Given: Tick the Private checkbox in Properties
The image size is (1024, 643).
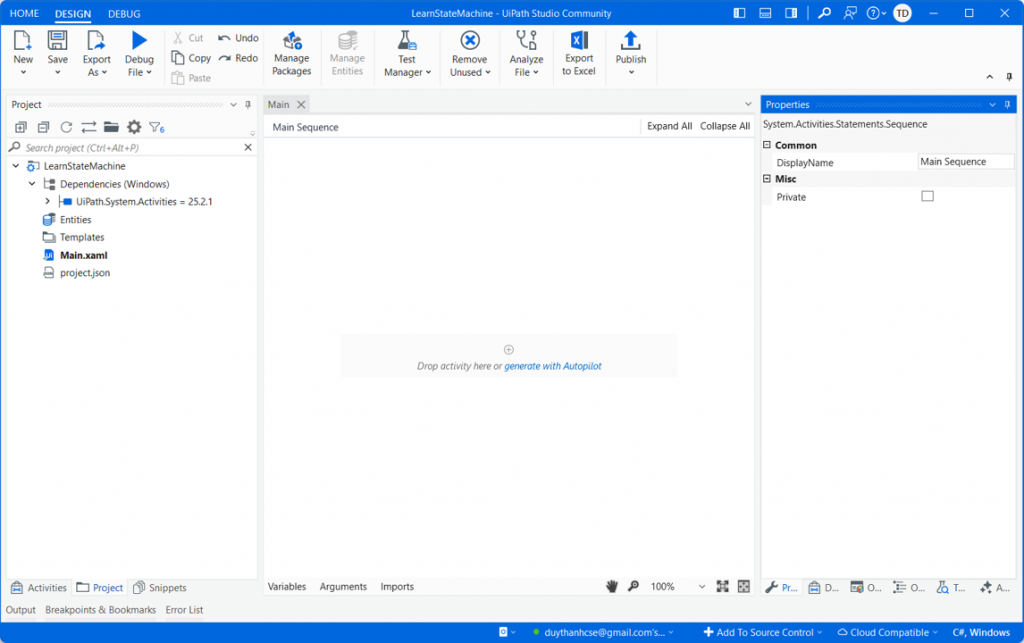Looking at the screenshot, I should click(927, 196).
